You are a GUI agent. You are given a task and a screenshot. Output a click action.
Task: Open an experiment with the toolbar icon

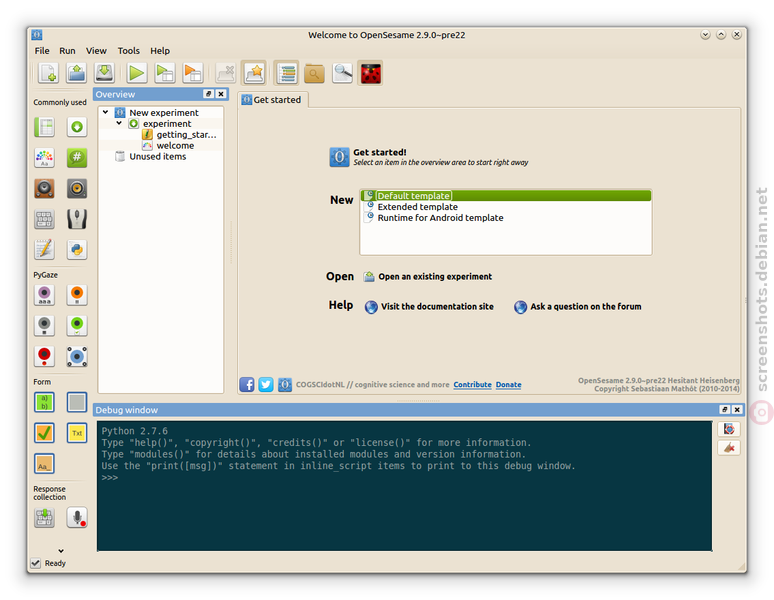pyautogui.click(x=77, y=73)
